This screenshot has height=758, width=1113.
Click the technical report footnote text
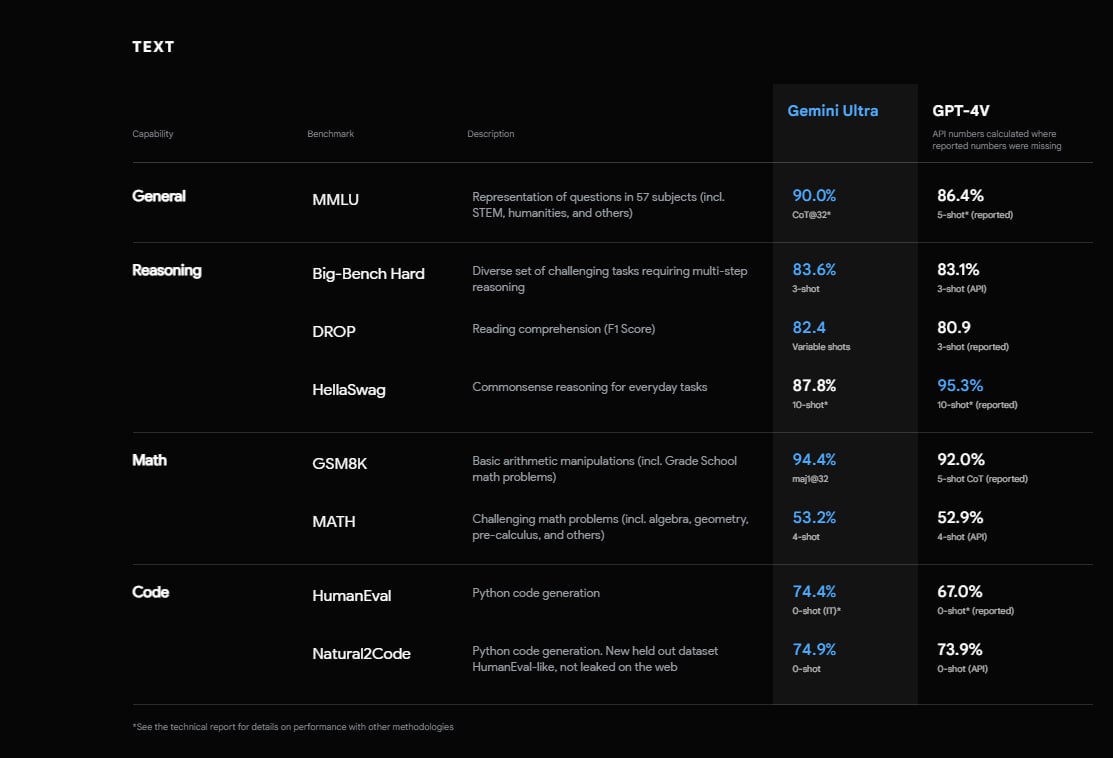292,727
